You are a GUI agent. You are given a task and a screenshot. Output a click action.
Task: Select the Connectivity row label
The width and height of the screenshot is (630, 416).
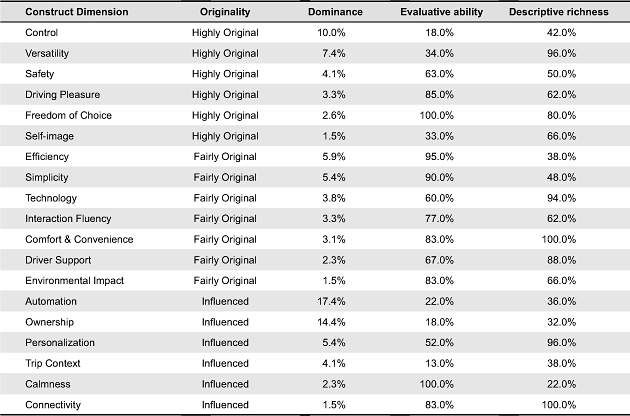(54, 404)
